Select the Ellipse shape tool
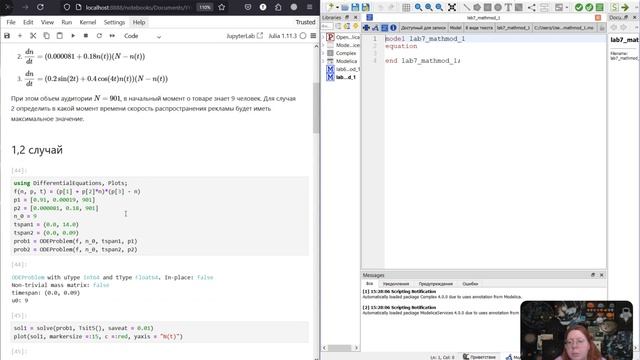Image resolution: width=640 pixels, height=360 pixels. point(498,7)
